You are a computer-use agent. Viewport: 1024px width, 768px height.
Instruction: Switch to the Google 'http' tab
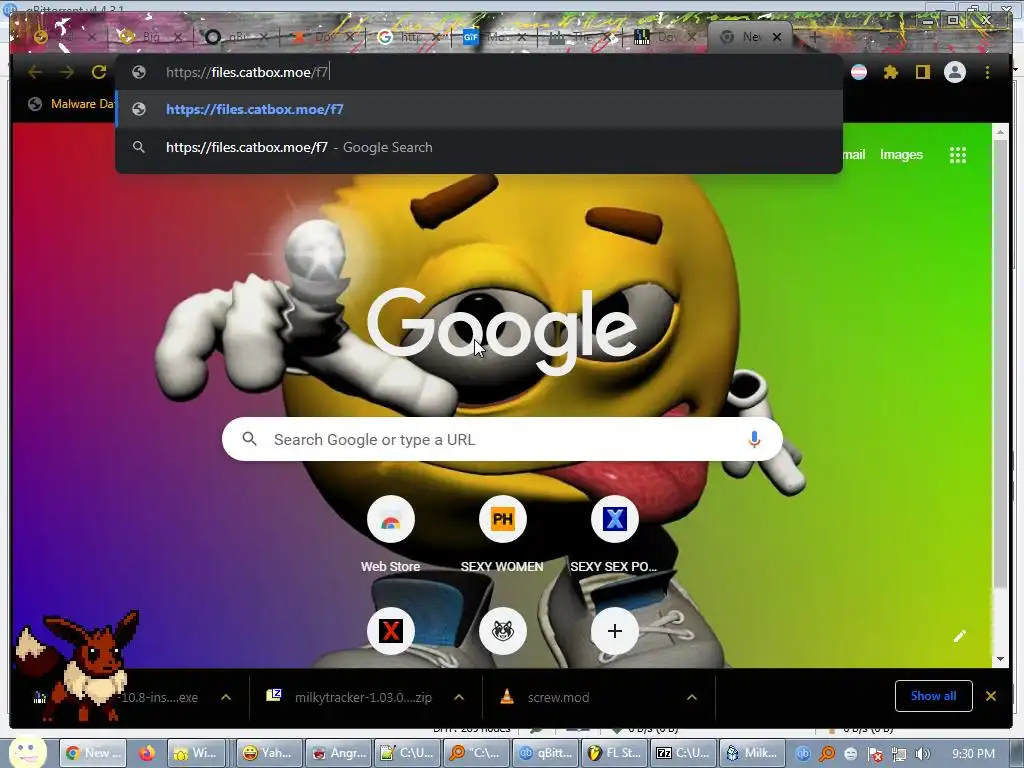(x=407, y=37)
